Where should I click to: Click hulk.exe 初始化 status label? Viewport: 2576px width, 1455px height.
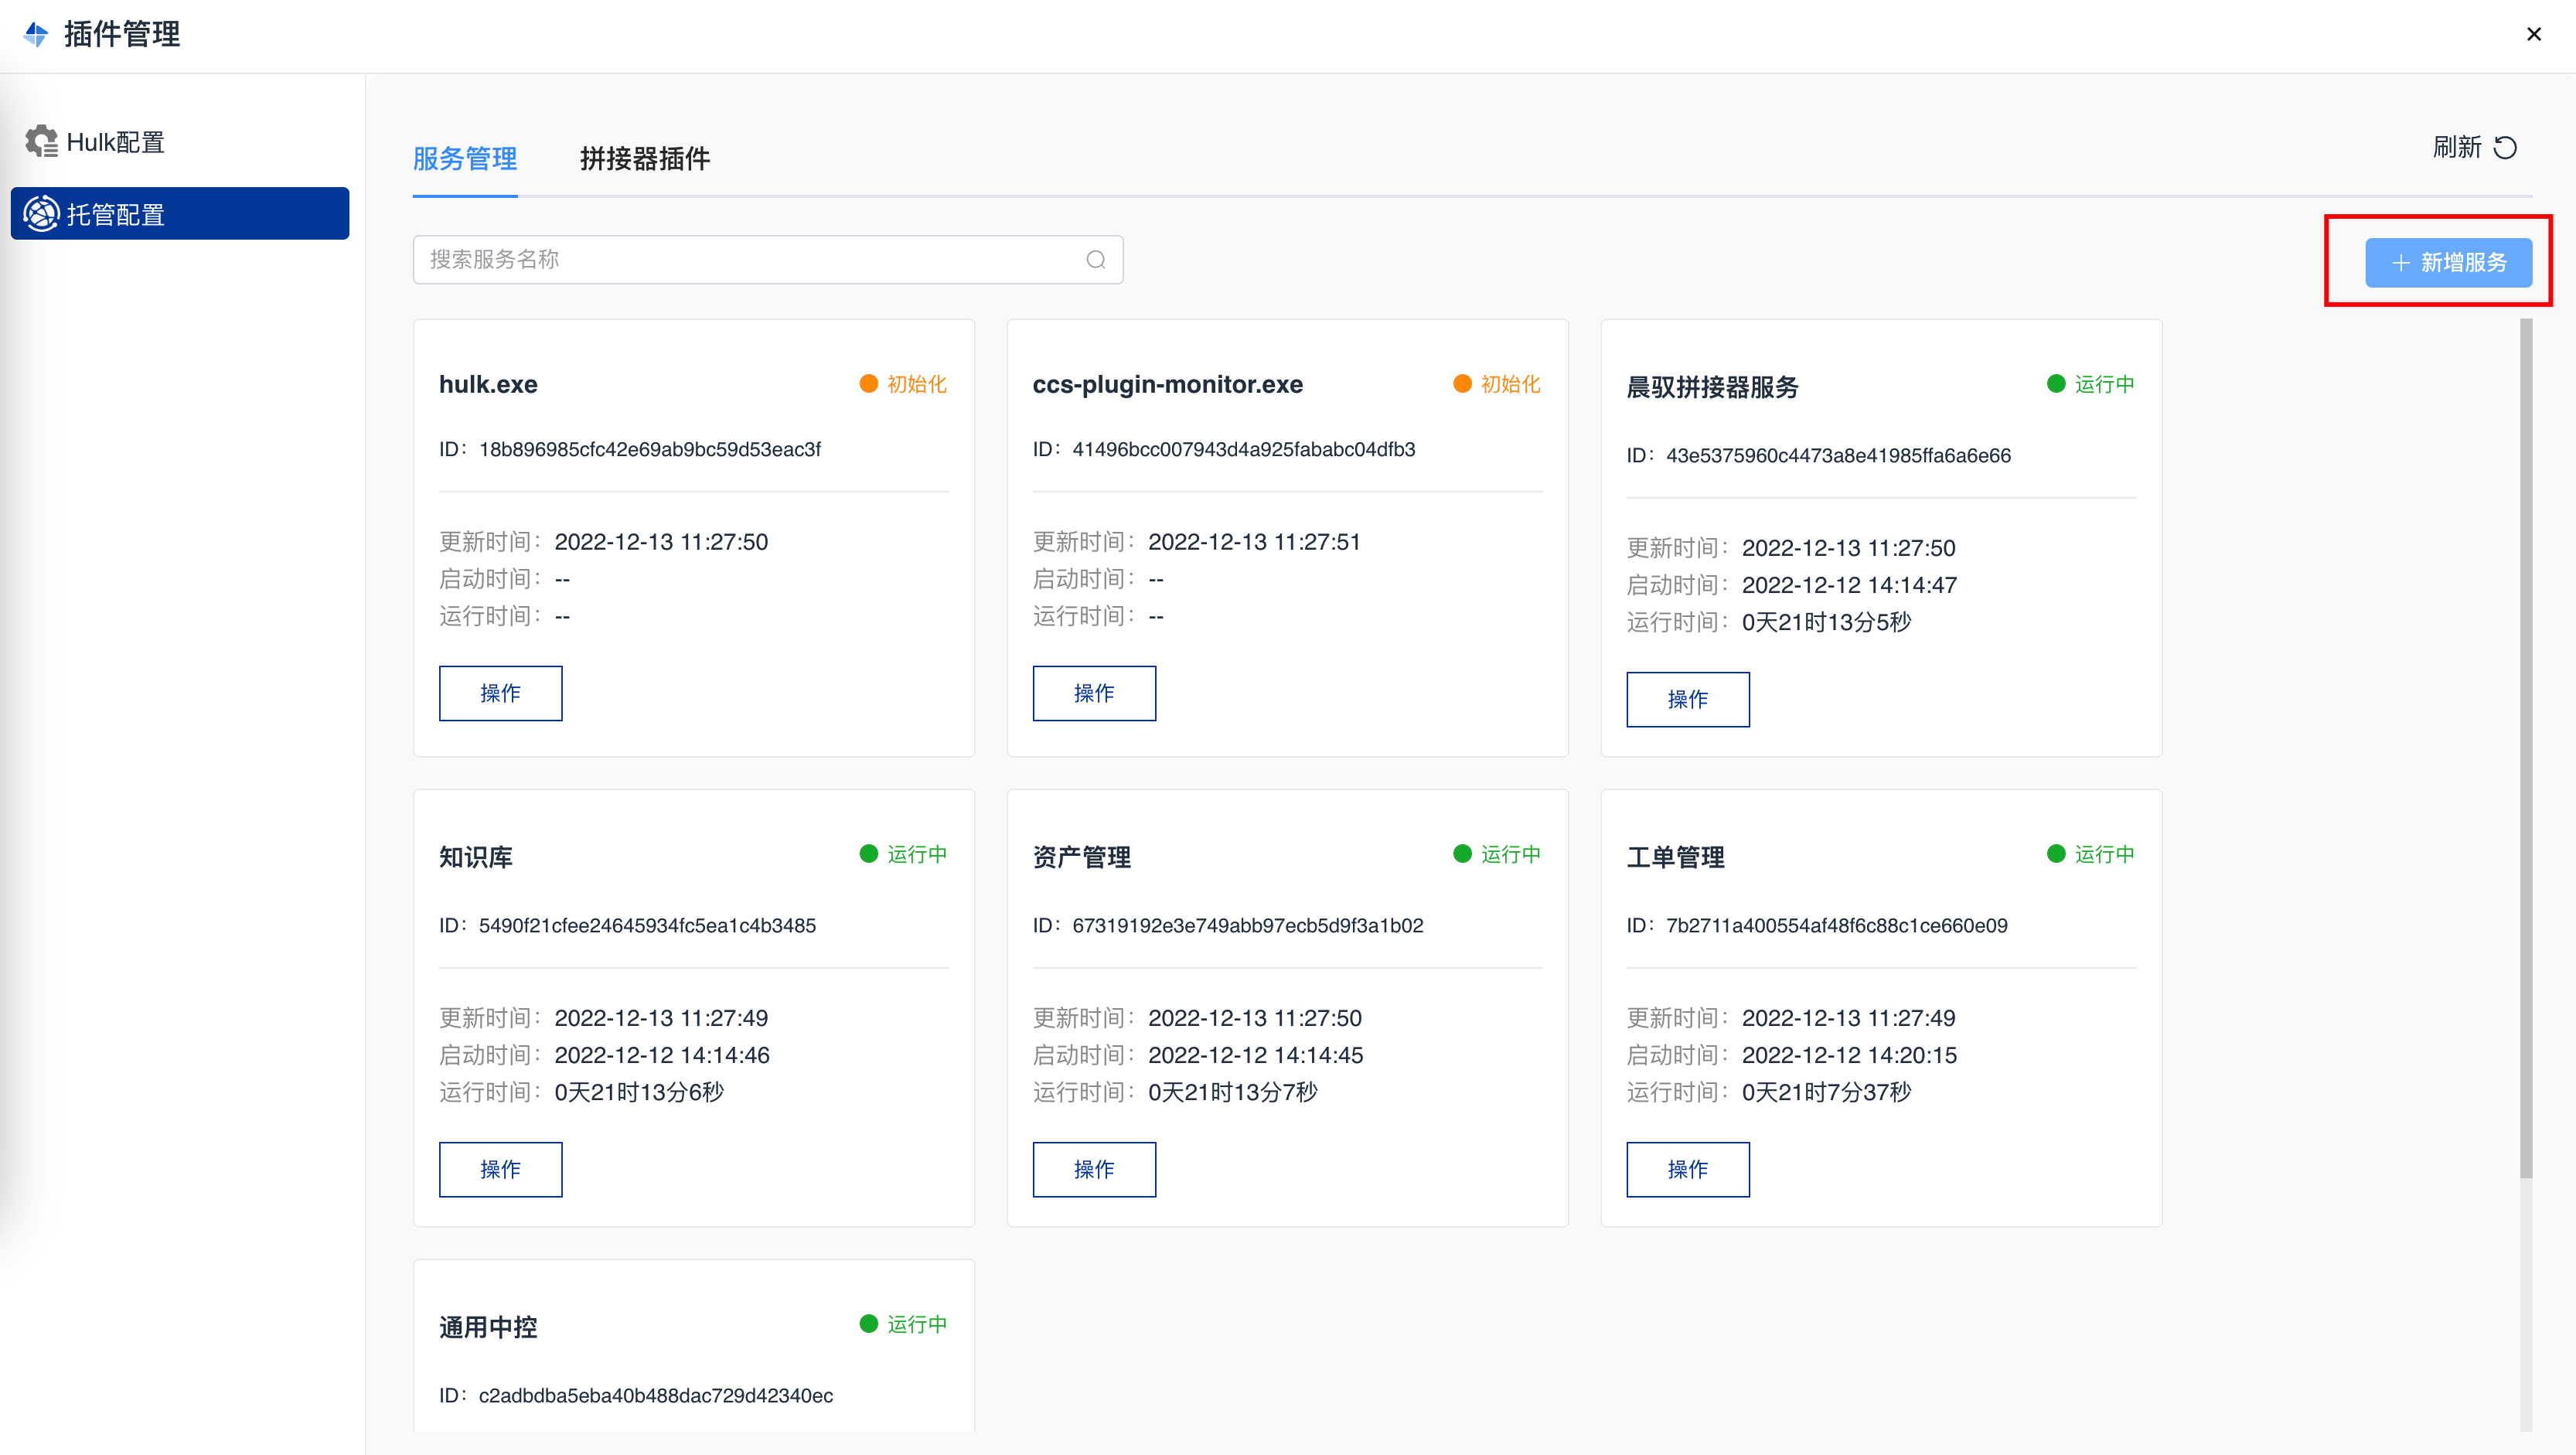coord(917,384)
